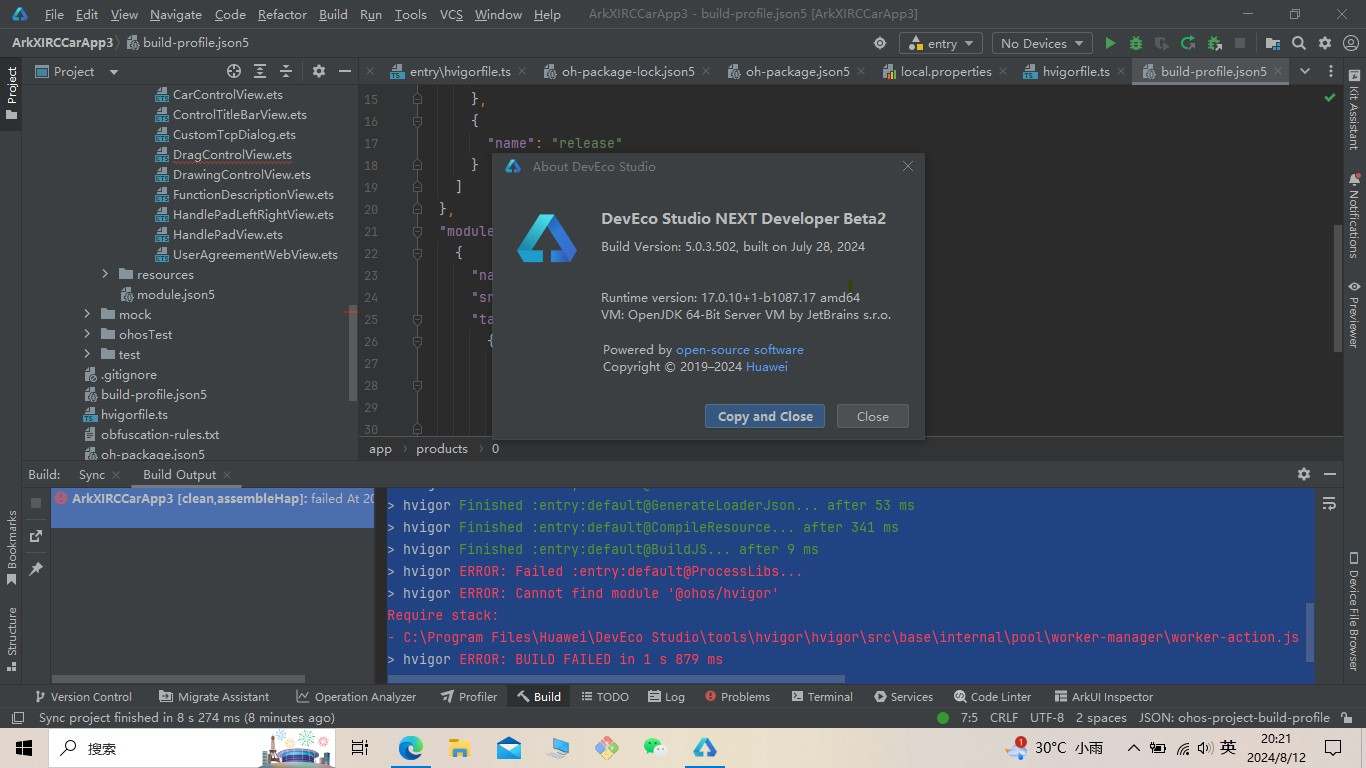
Task: Expand the ohosTest folder
Action: pyautogui.click(x=87, y=334)
